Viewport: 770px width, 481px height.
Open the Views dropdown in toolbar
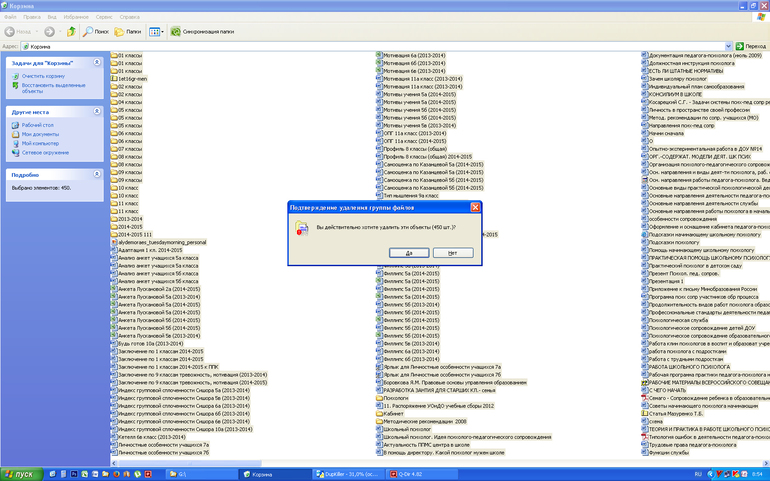pyautogui.click(x=157, y=32)
